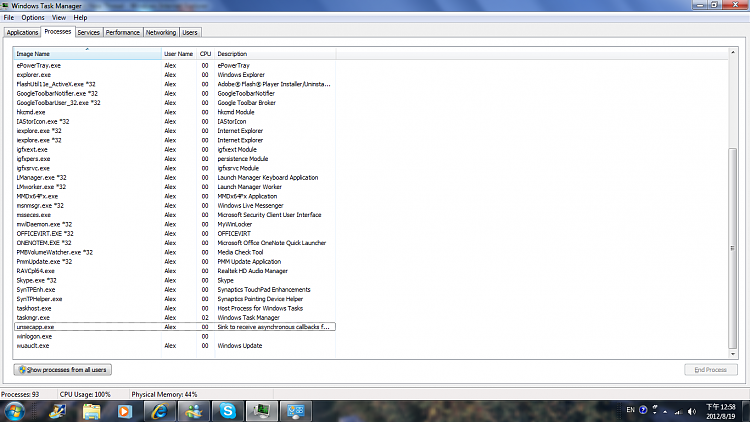Sort by User Name column header
The image size is (750, 422).
pos(179,54)
